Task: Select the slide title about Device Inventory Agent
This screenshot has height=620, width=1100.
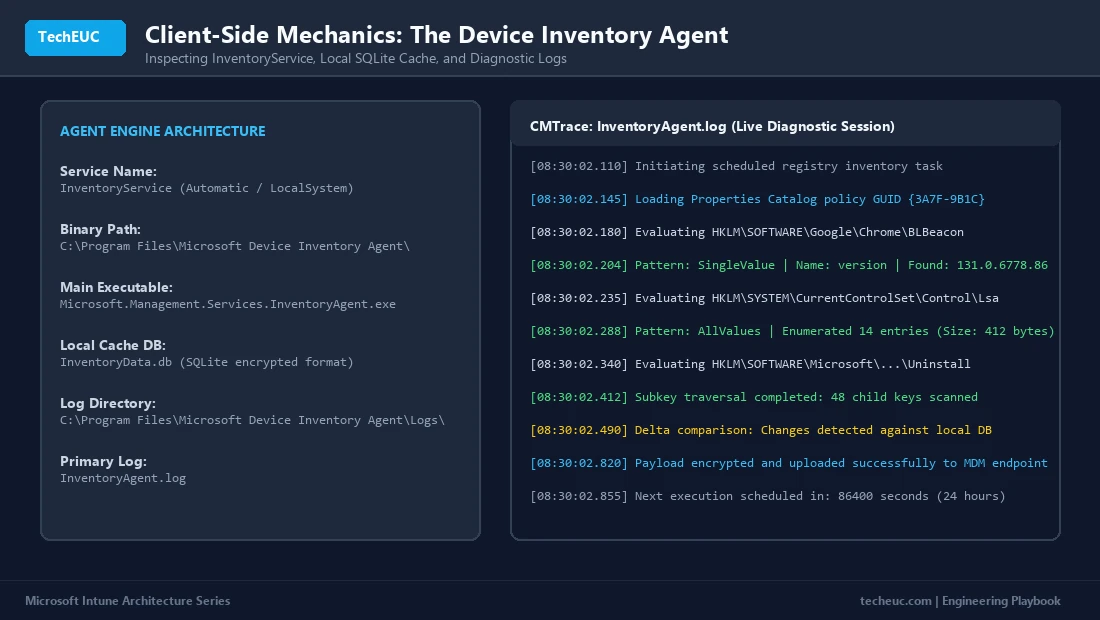Action: [x=436, y=35]
